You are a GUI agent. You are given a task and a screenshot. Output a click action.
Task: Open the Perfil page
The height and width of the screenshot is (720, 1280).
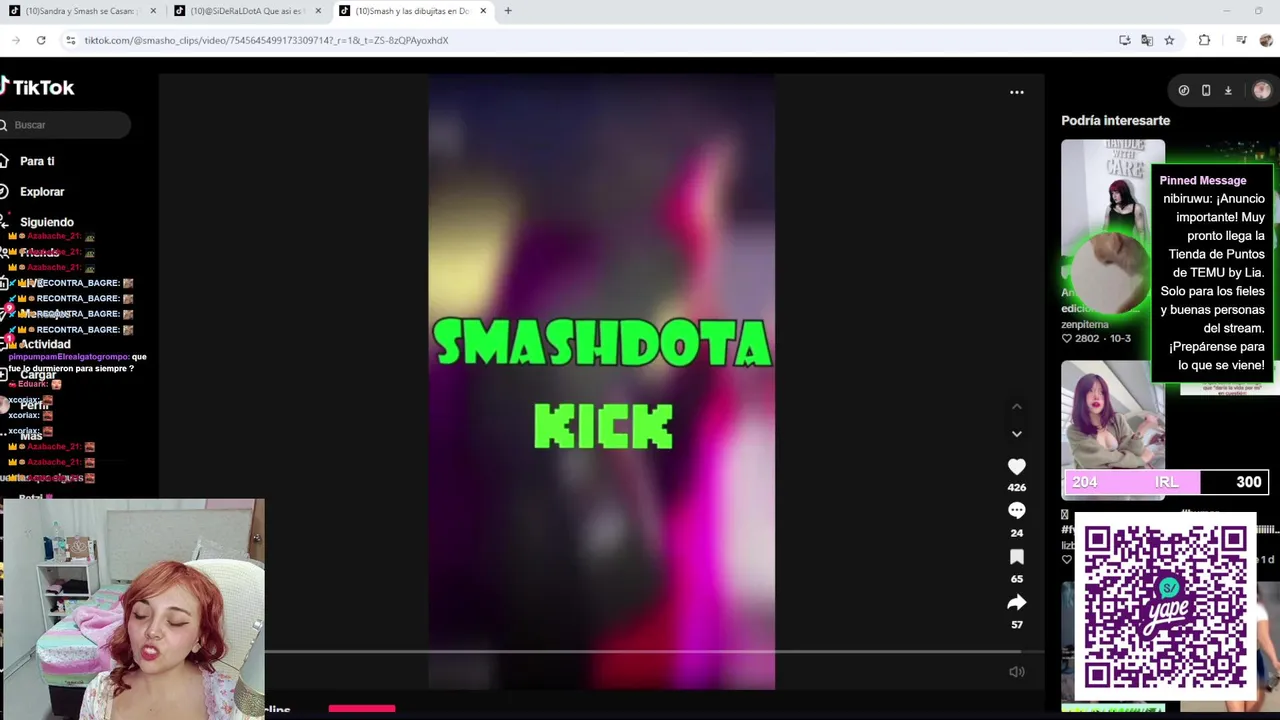click(34, 406)
